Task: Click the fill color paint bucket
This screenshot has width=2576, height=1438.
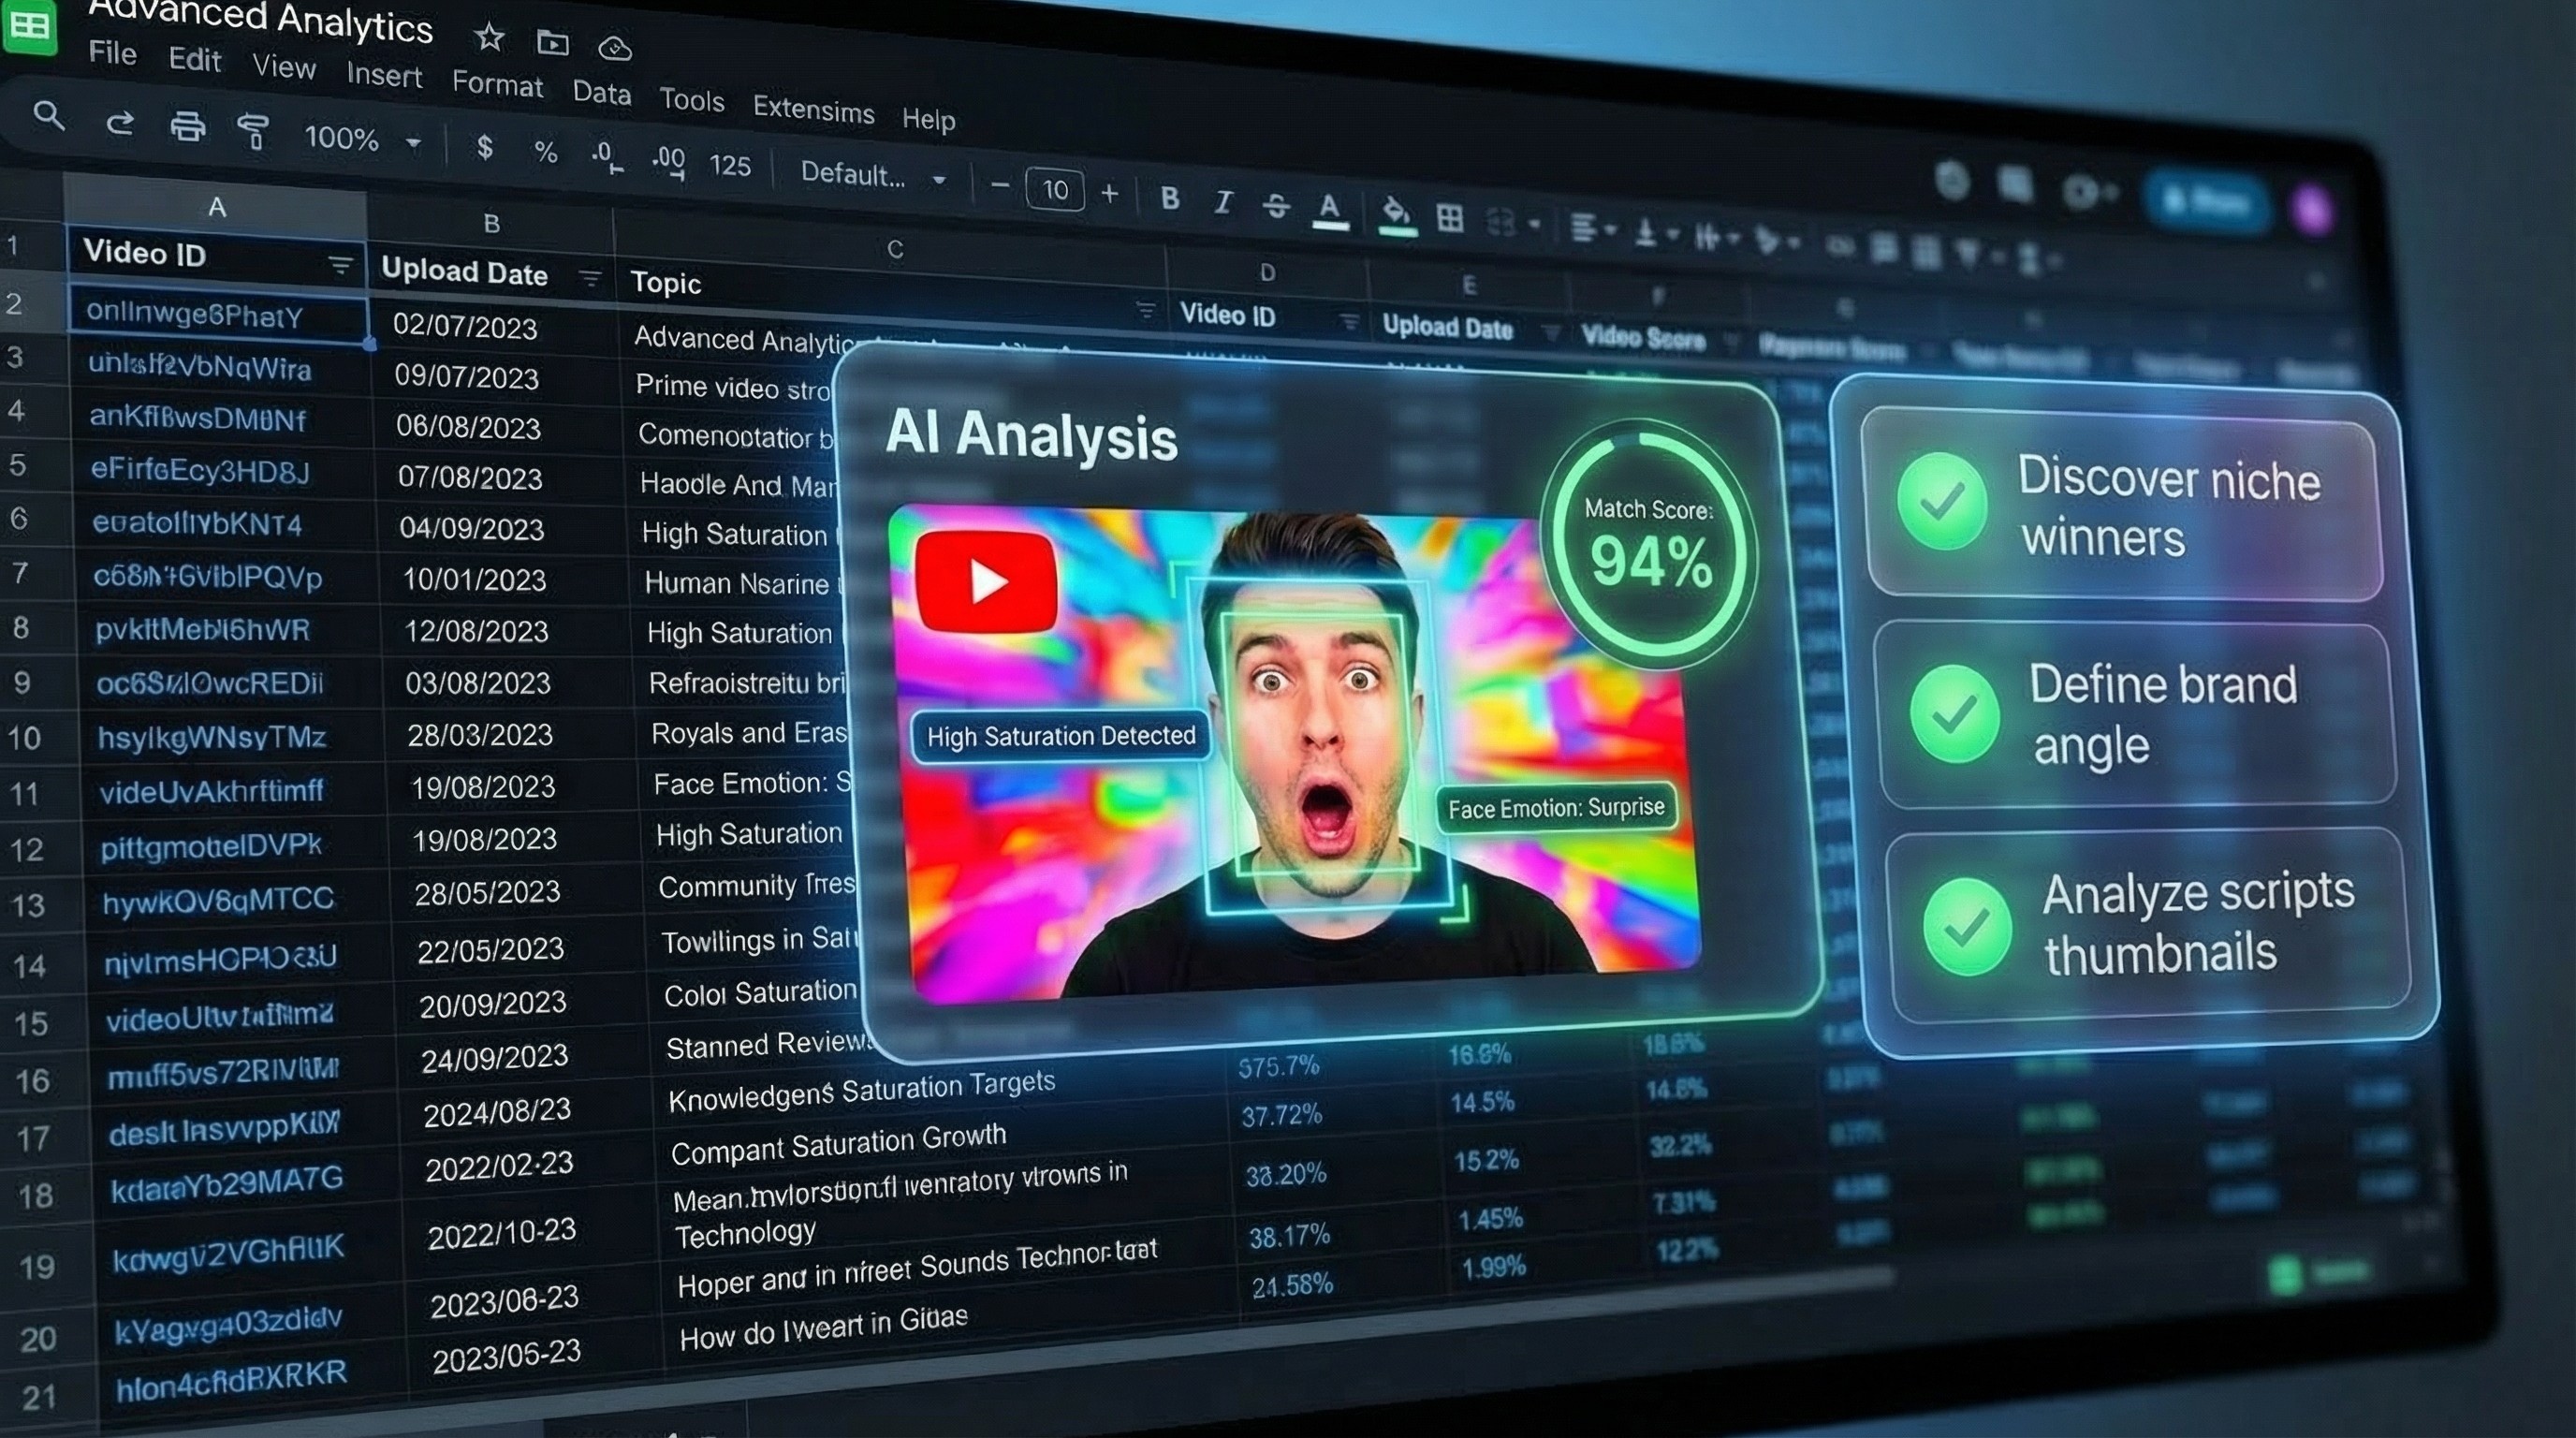Action: (x=1395, y=212)
